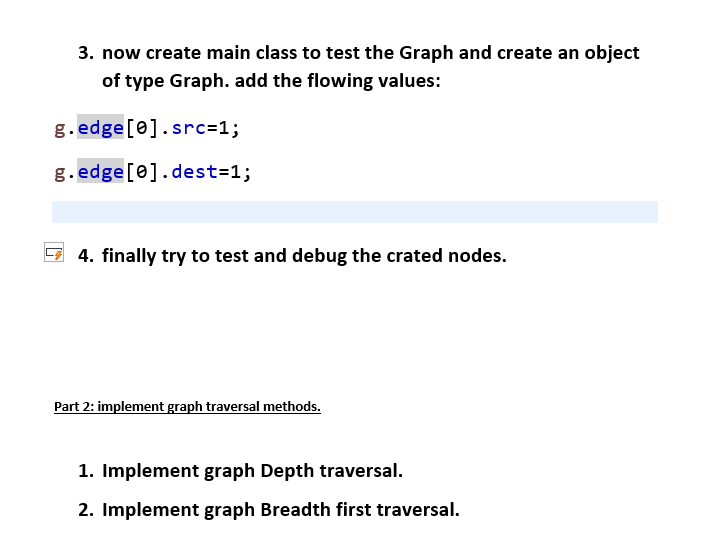Click "Implement graph Depth traversal." list item
Image resolution: width=726 pixels, height=554 pixels.
(252, 471)
